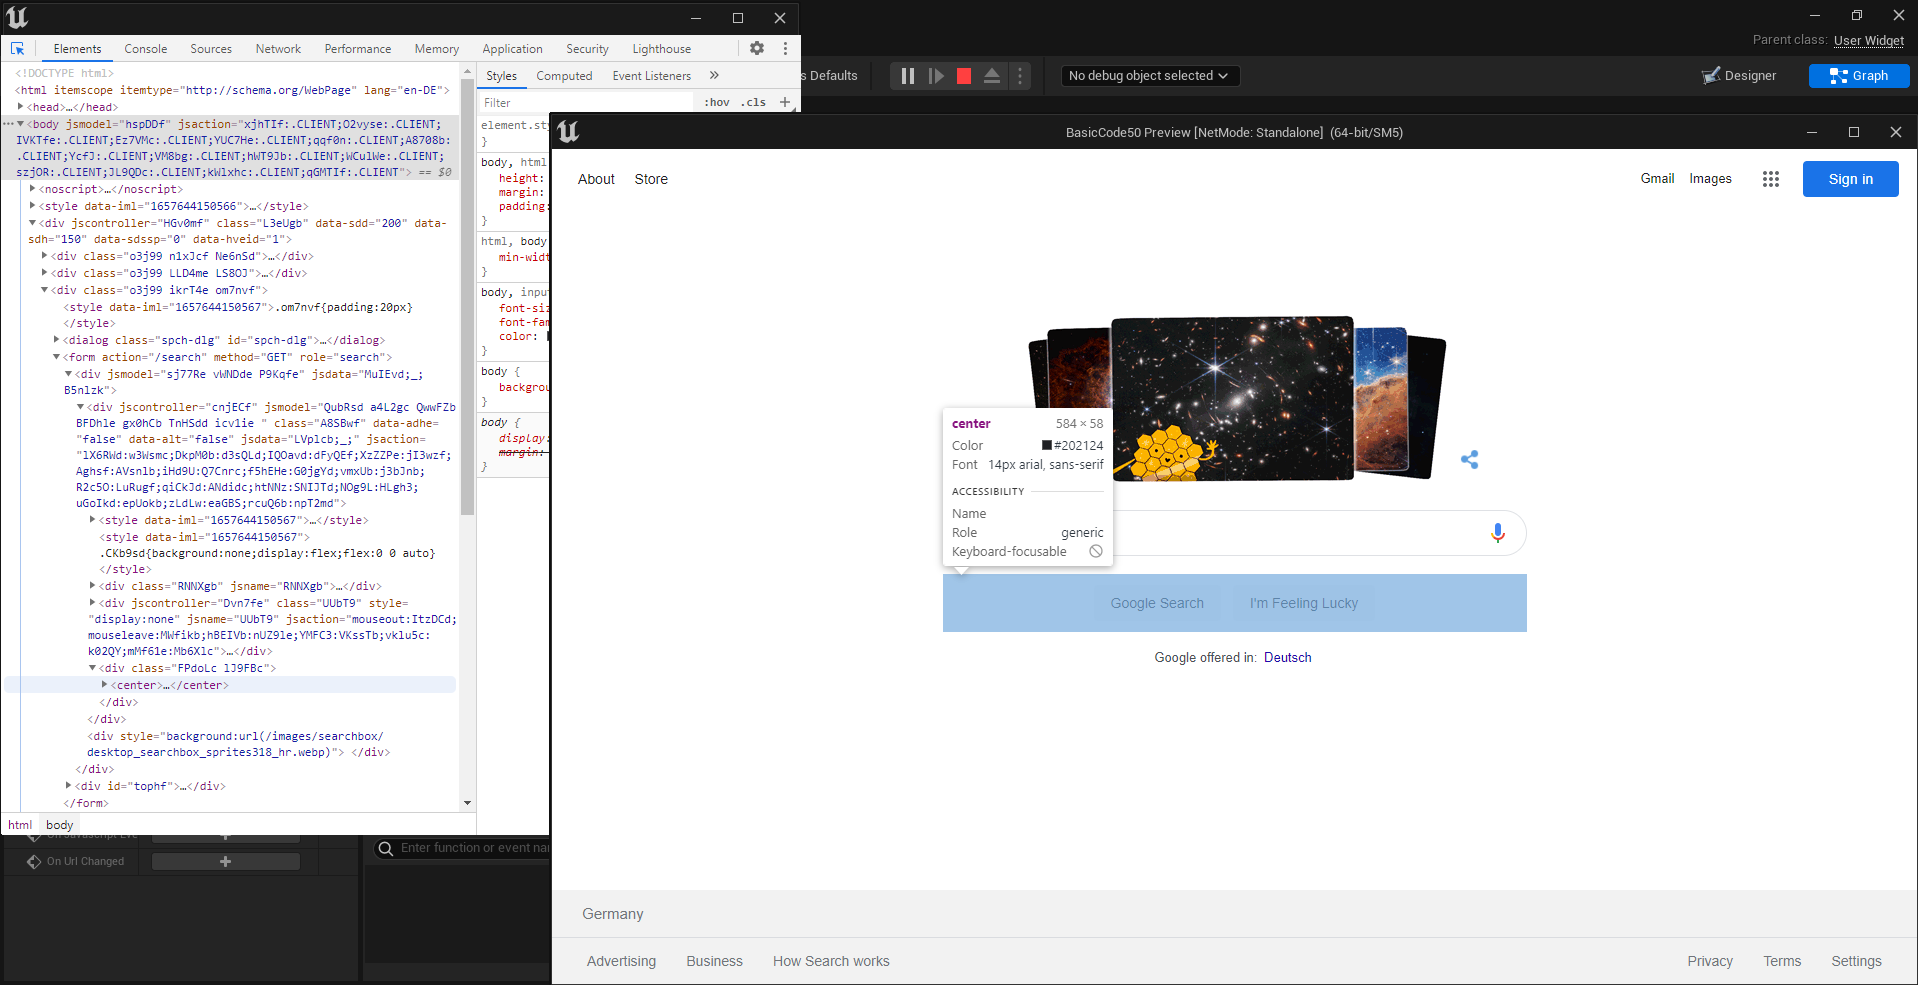1918x985 pixels.
Task: Share the Google doodle icon
Action: (1469, 459)
